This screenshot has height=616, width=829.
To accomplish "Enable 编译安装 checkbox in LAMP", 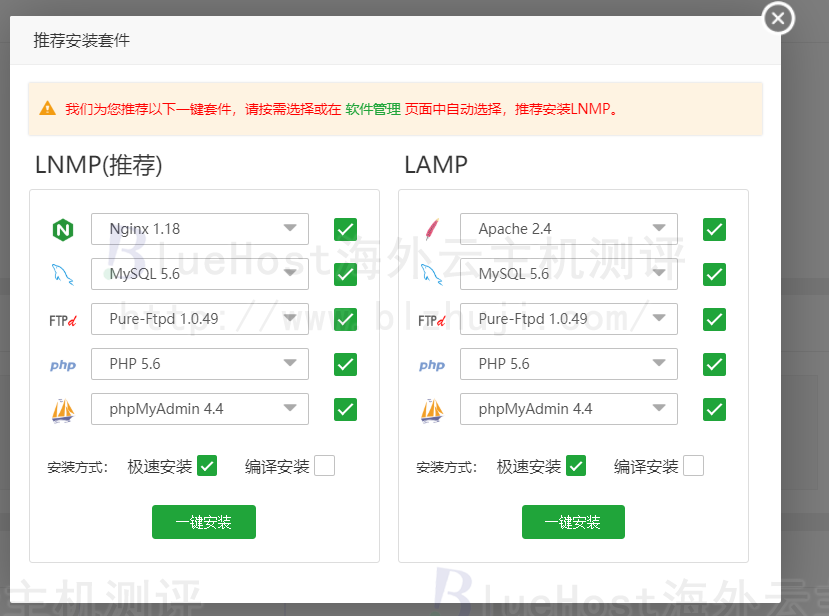I will (694, 466).
